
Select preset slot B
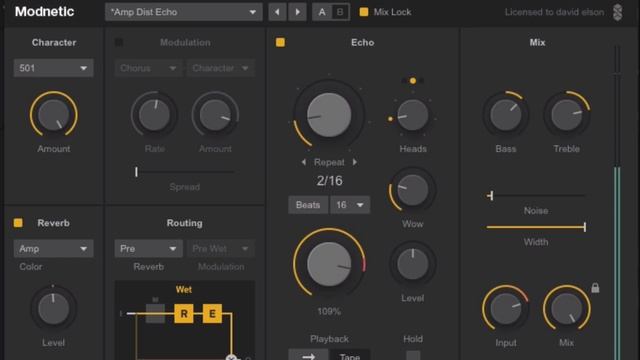coord(340,12)
